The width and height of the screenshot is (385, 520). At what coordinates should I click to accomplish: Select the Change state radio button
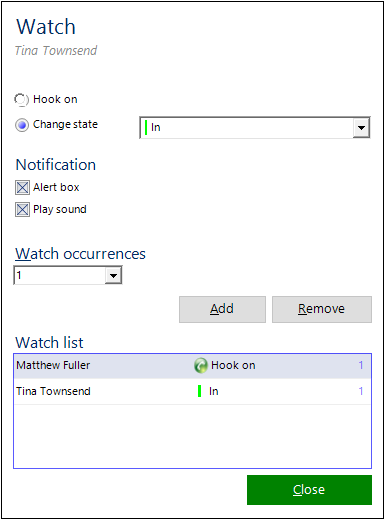point(22,125)
